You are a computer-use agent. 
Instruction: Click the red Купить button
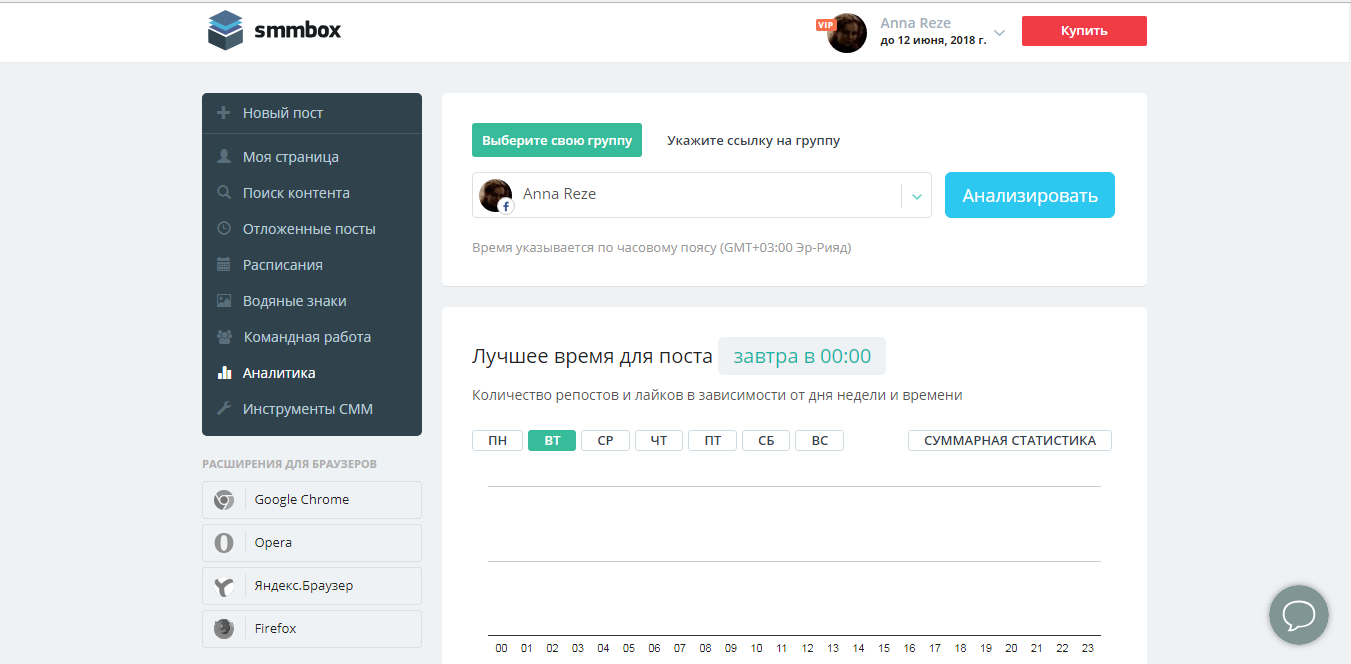[1084, 30]
